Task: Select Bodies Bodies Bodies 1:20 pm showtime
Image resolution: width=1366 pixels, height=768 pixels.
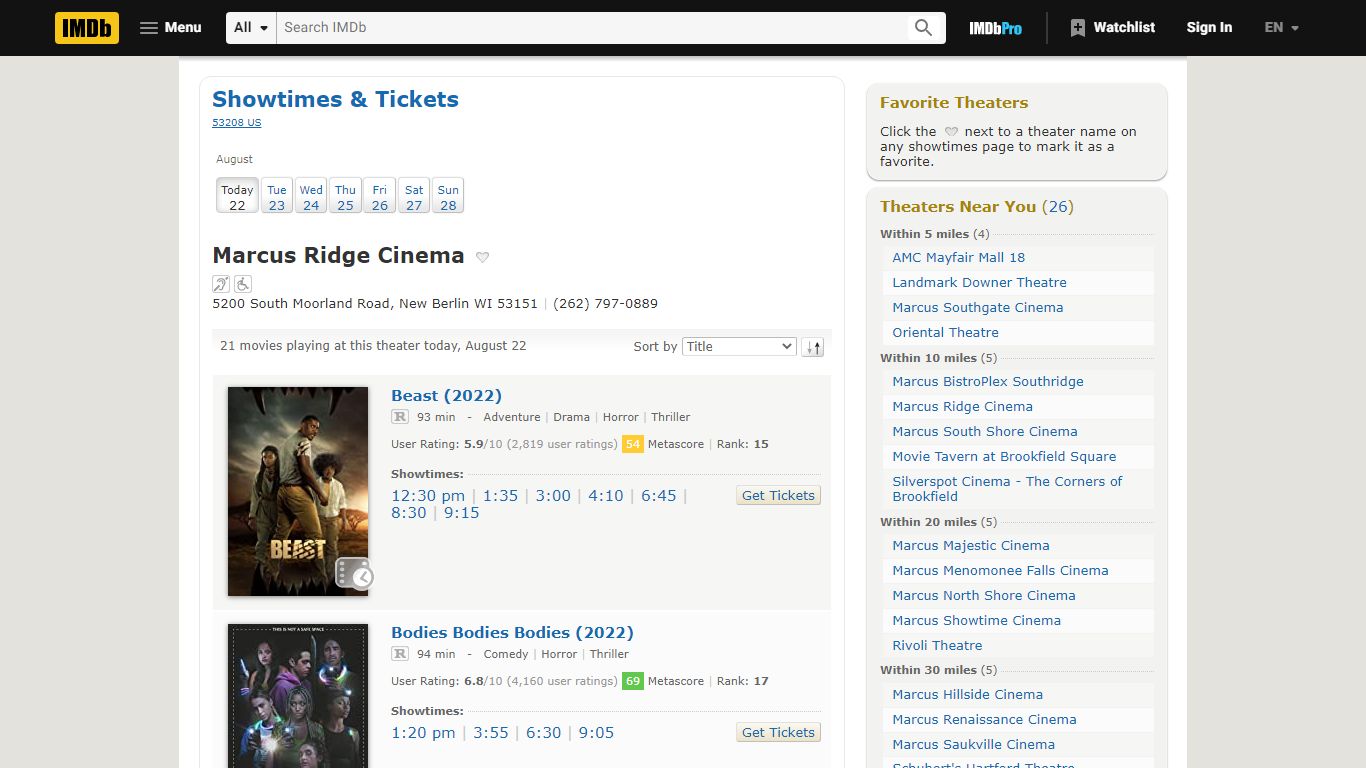Action: (x=423, y=732)
